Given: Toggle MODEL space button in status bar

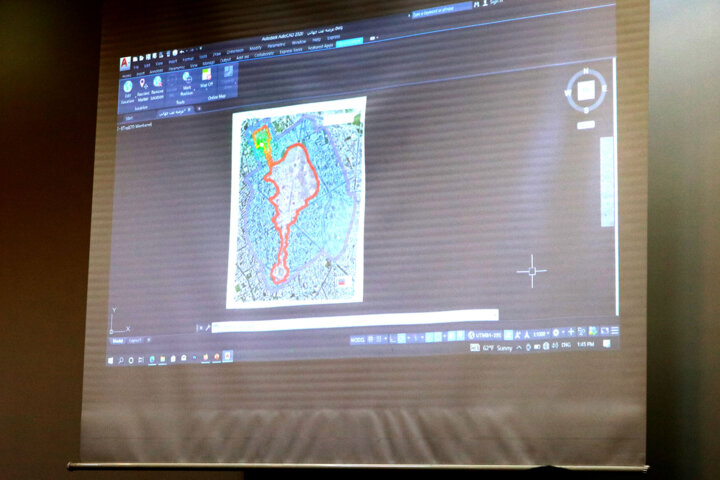Looking at the screenshot, I should 357,339.
